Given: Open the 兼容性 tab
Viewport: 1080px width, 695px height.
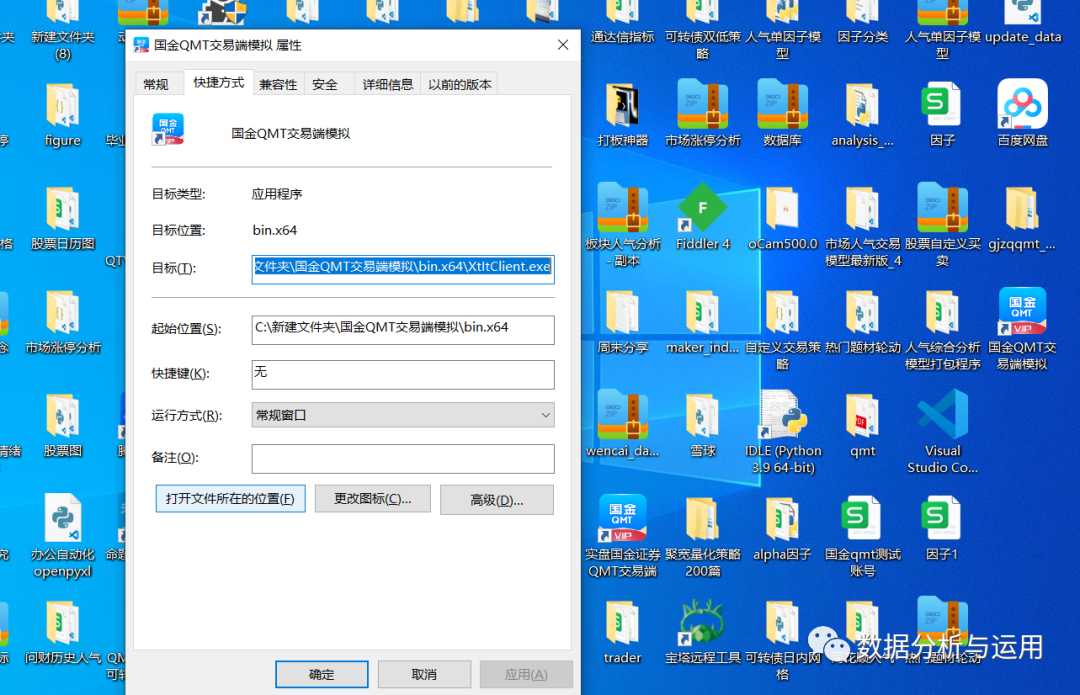Looking at the screenshot, I should pyautogui.click(x=278, y=84).
